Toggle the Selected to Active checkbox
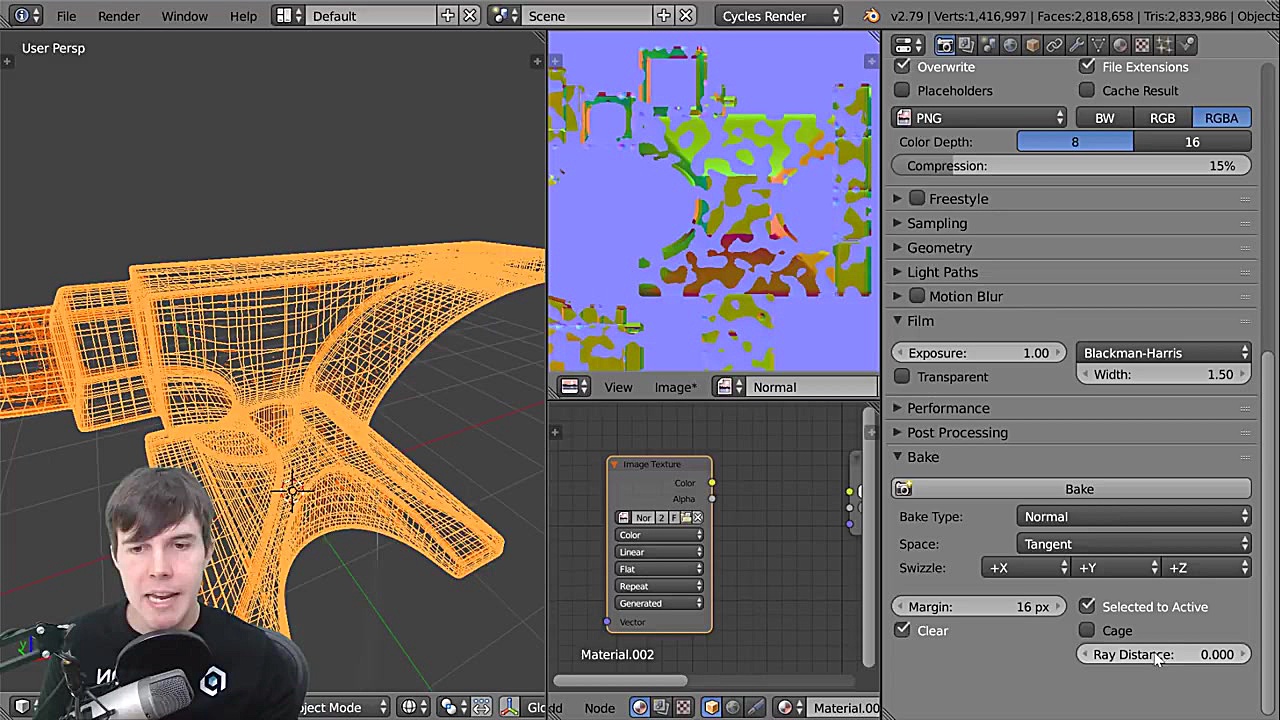Screen dimensions: 1280x720 1087,607
